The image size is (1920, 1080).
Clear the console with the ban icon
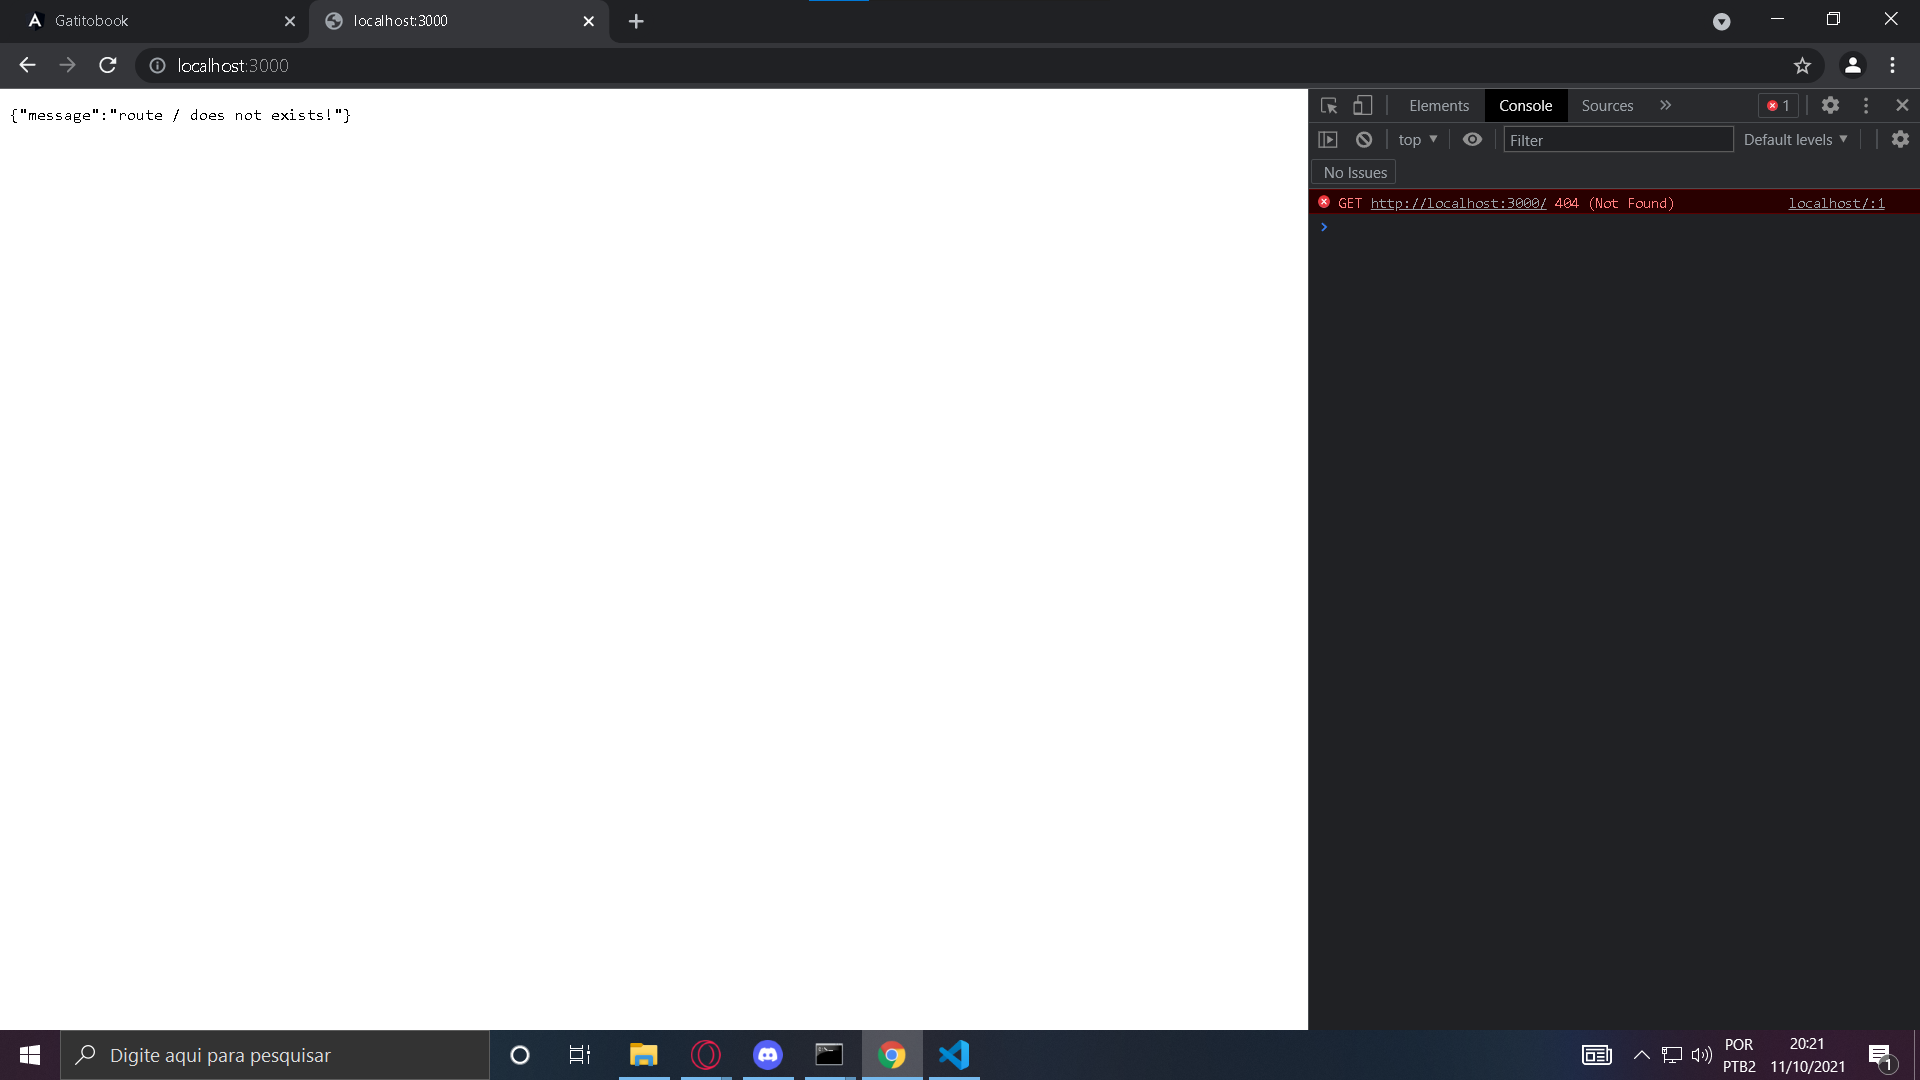1364,139
